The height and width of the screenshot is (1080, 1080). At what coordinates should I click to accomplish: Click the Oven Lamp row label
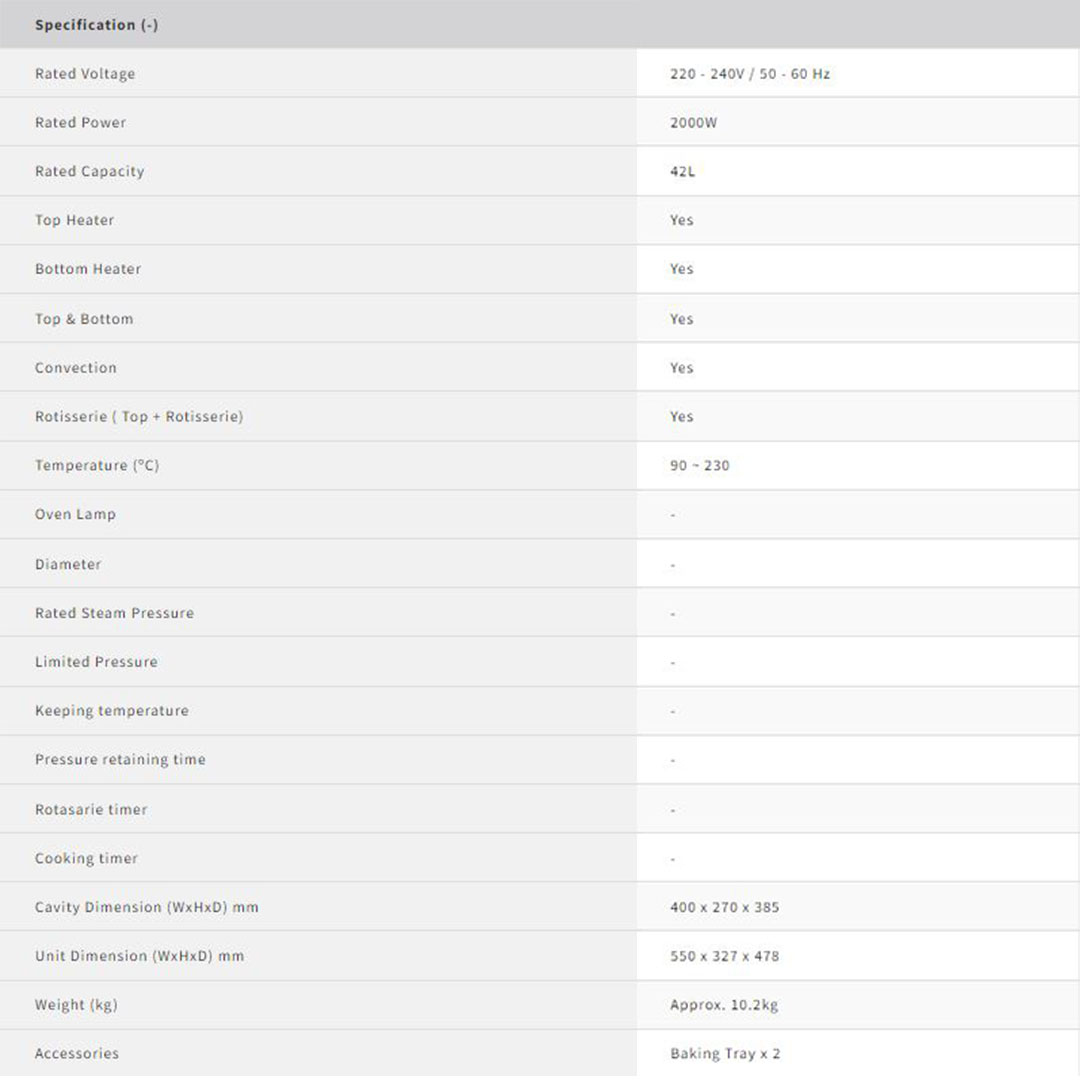(75, 514)
